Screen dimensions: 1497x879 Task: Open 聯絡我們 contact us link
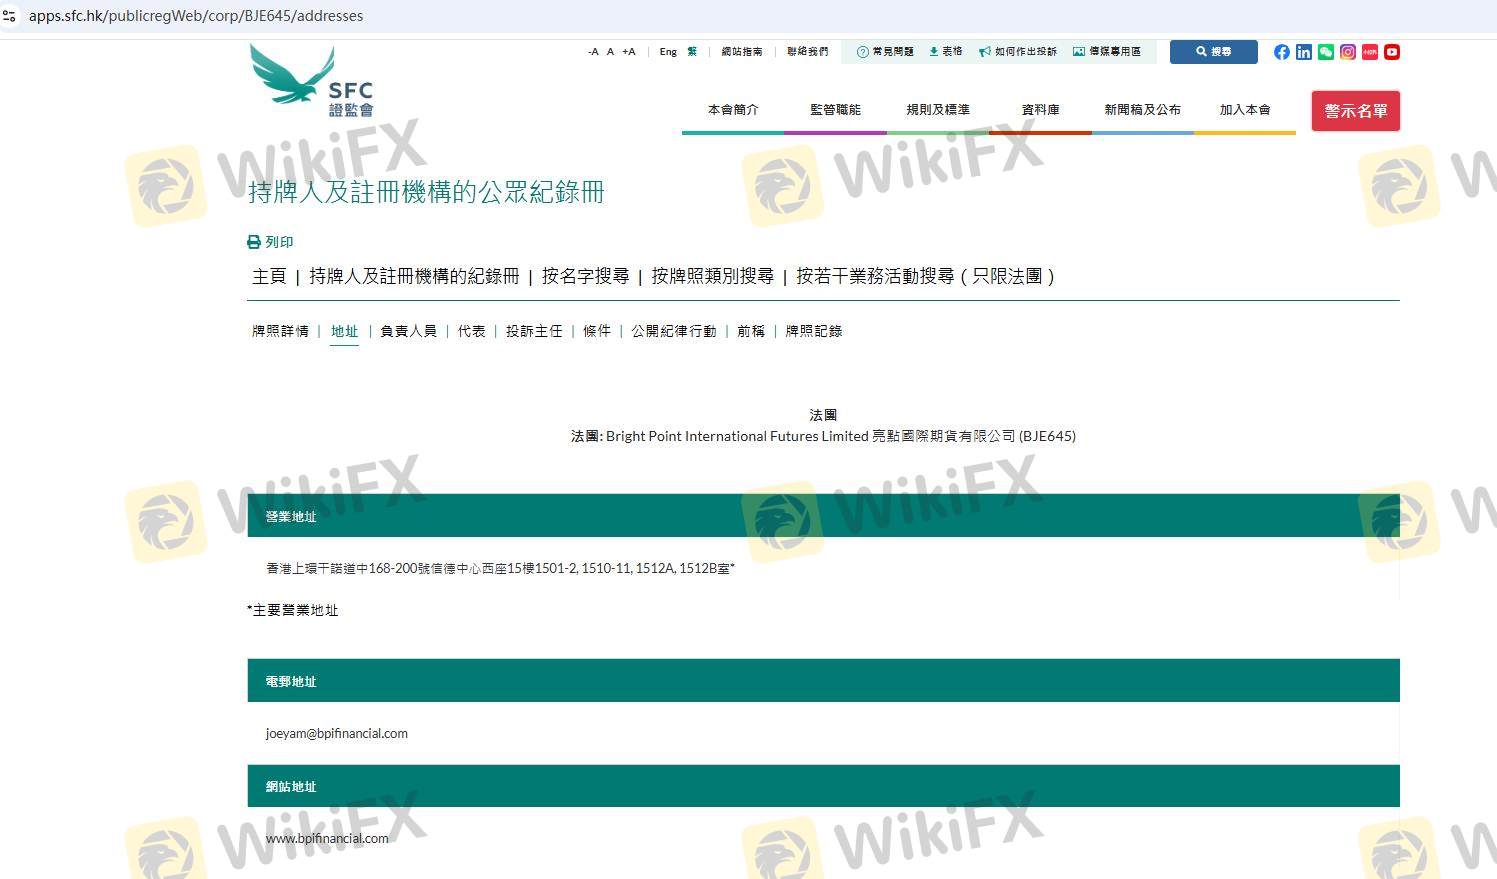point(808,52)
